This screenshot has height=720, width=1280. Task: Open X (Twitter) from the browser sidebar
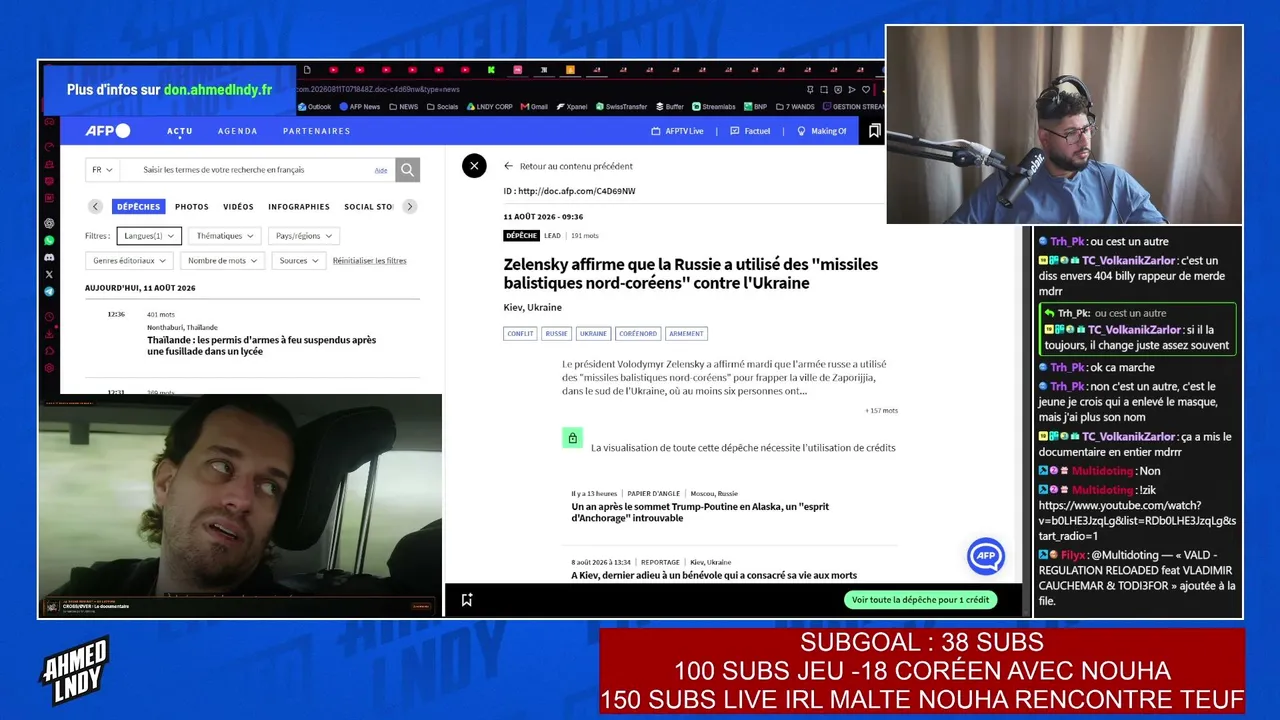49,274
